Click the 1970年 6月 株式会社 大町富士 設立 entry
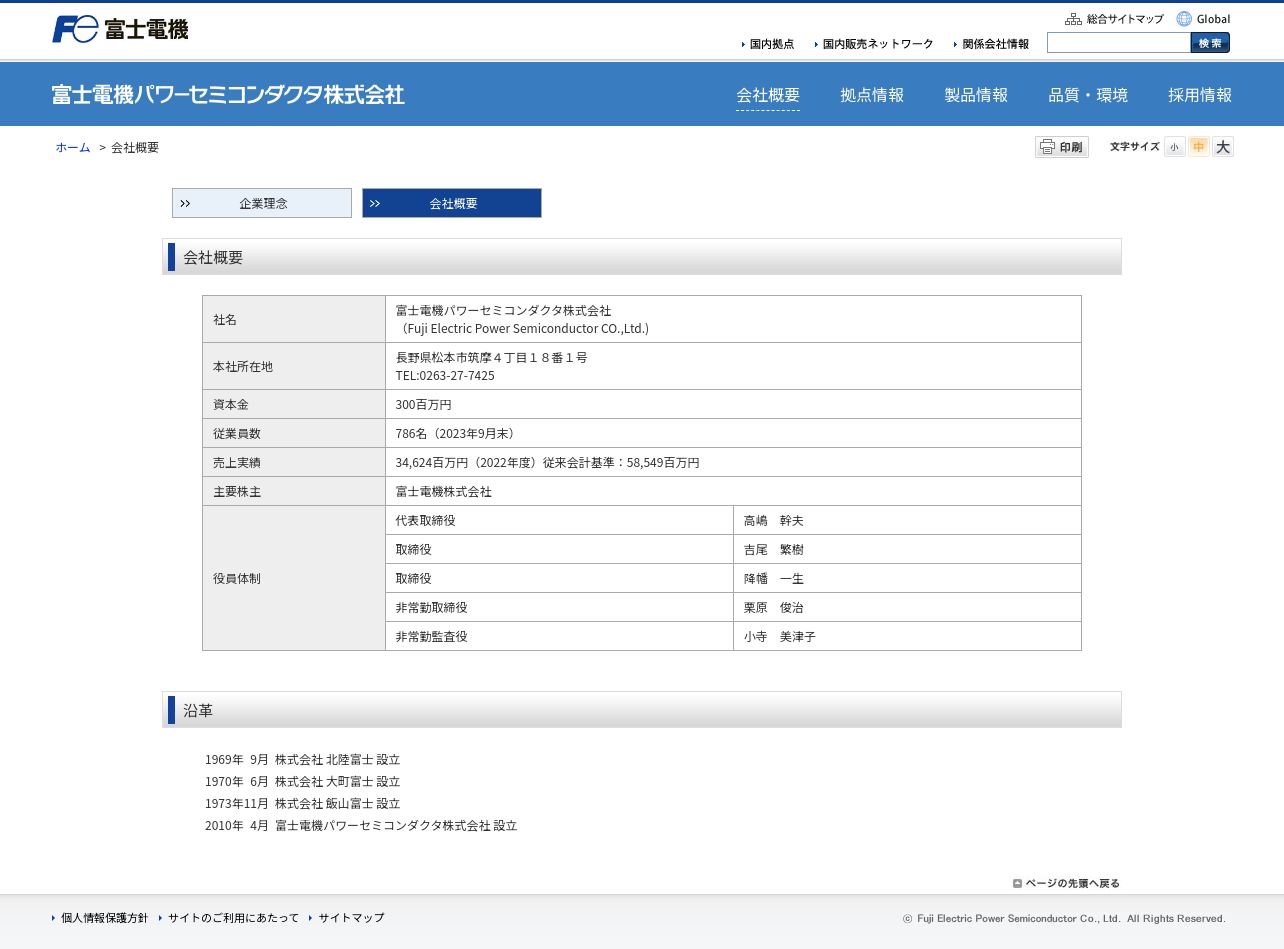 pyautogui.click(x=303, y=782)
